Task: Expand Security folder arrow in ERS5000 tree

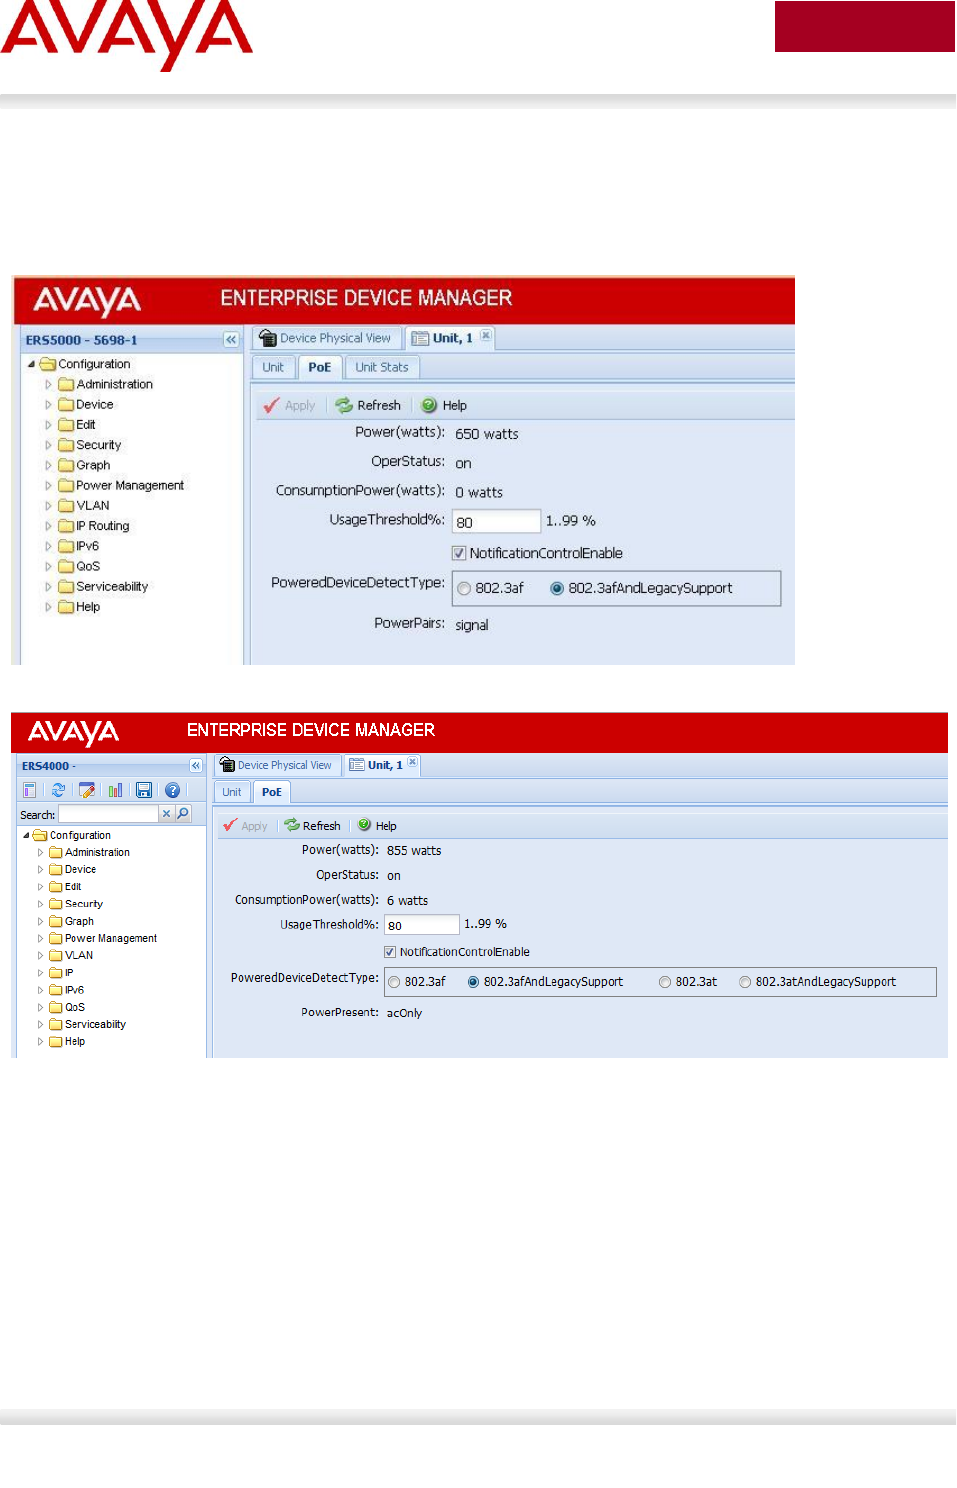Action: [x=48, y=445]
